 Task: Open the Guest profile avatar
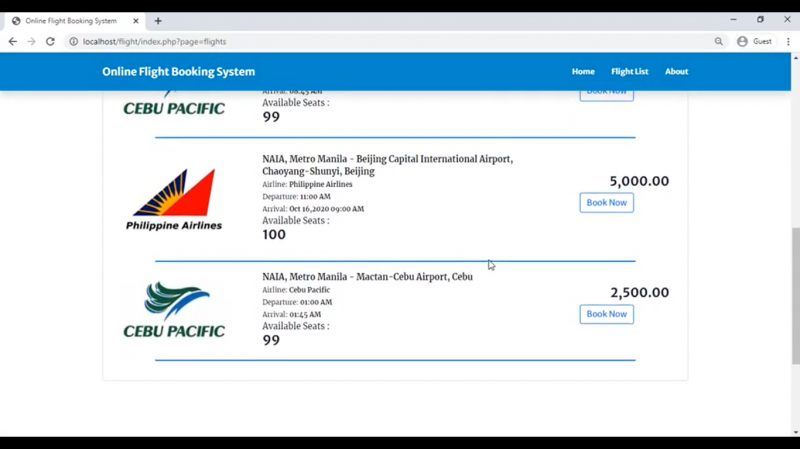click(x=742, y=41)
